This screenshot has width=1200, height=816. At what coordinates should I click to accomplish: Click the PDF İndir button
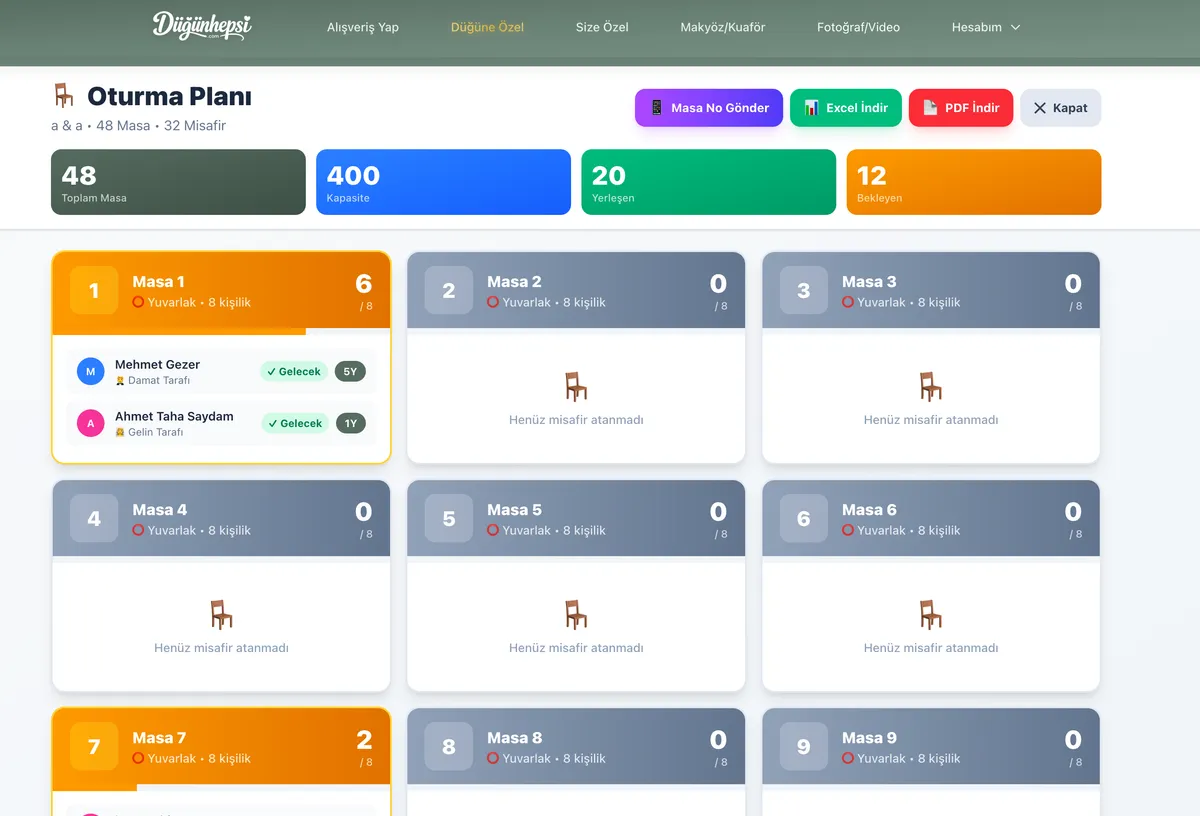(961, 108)
